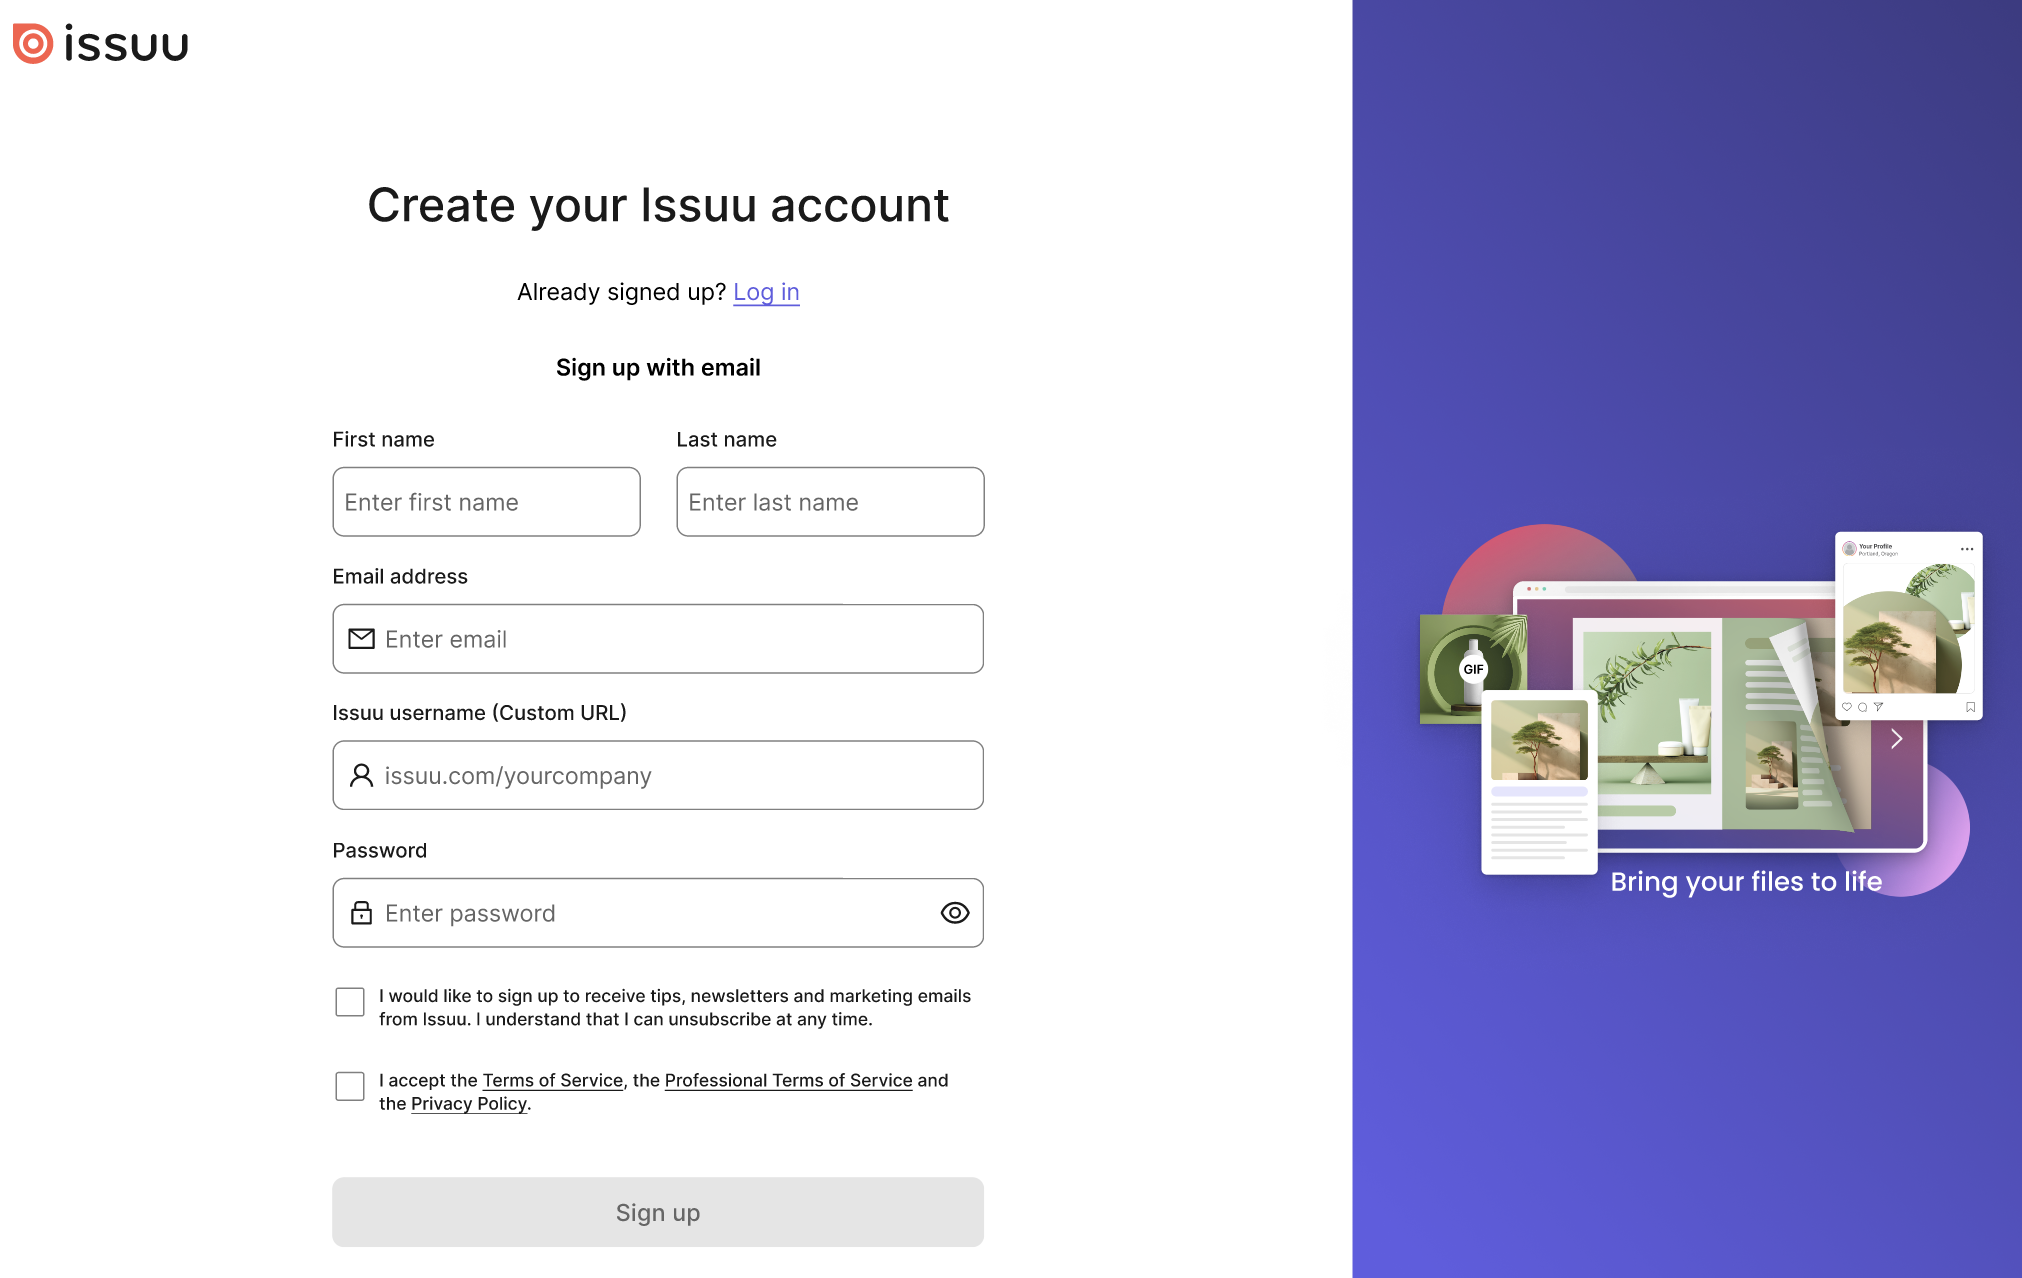The width and height of the screenshot is (2022, 1278).
Task: Accept the Terms of Service checkbox
Action: click(350, 1086)
